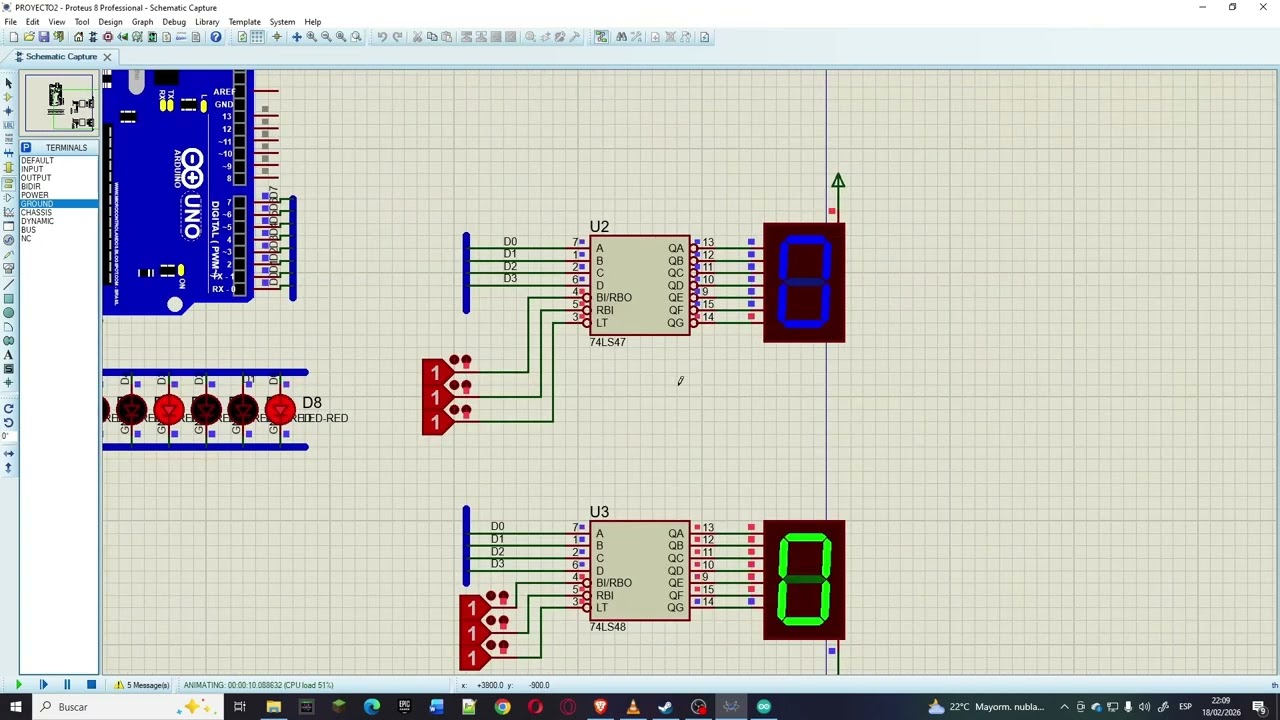Pause the running simulation
Screen dimensions: 1280x720
67,685
